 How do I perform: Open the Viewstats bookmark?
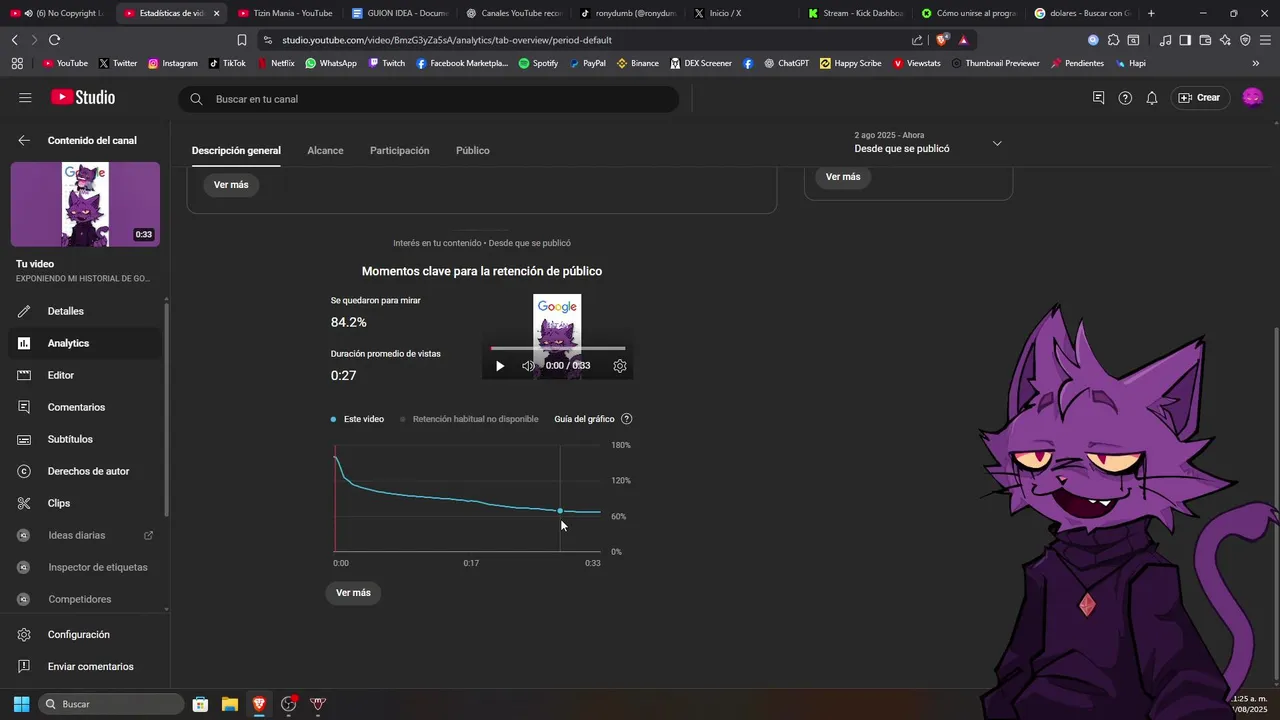coord(916,63)
